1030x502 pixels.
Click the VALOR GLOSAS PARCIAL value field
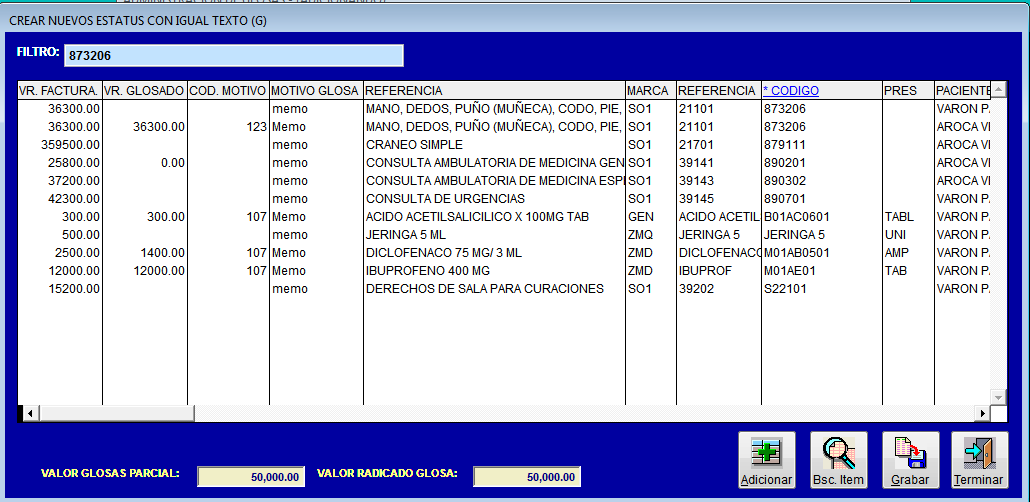pos(251,477)
